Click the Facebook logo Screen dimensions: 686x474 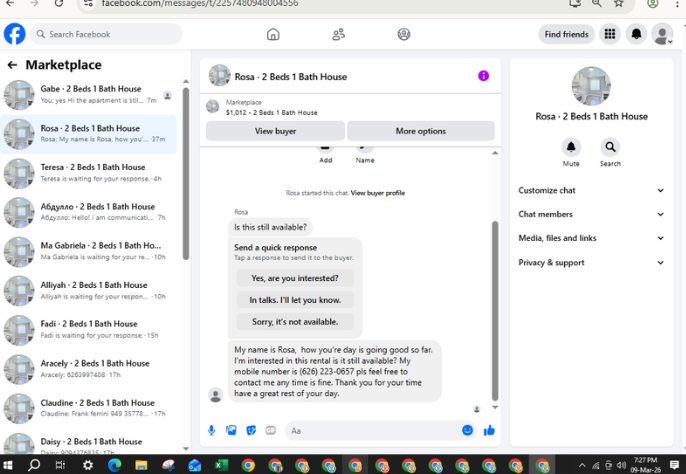[x=14, y=34]
